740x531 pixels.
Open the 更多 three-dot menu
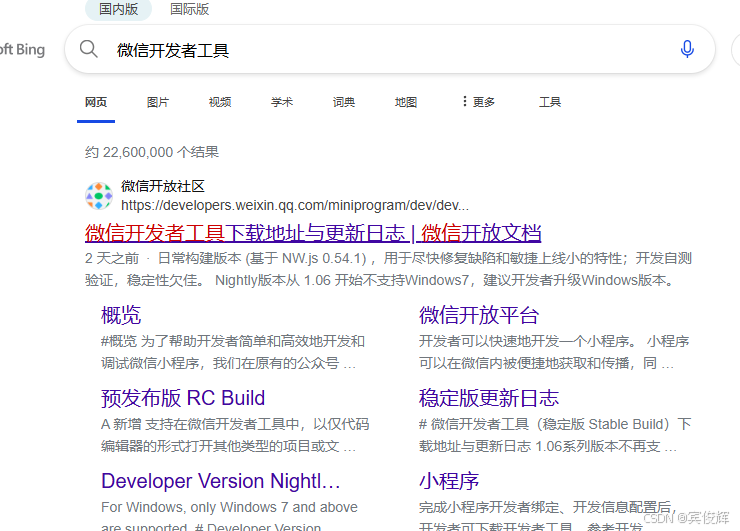(x=479, y=102)
